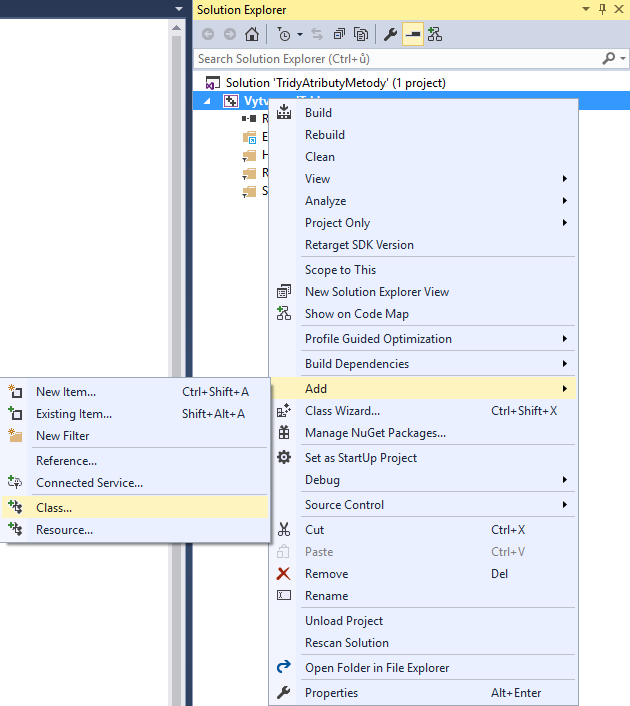The height and width of the screenshot is (706, 630).
Task: Choose Rename from the context menu
Action: click(423, 596)
